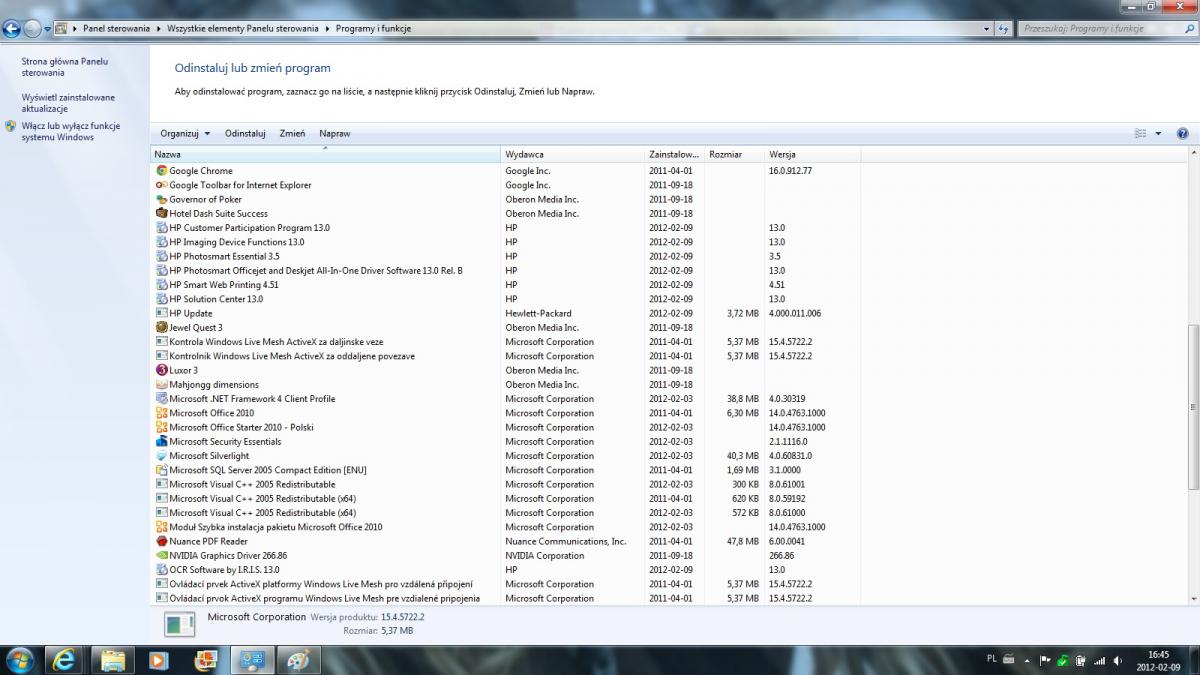Click the Zmień toolbar button
The height and width of the screenshot is (675, 1200).
293,133
